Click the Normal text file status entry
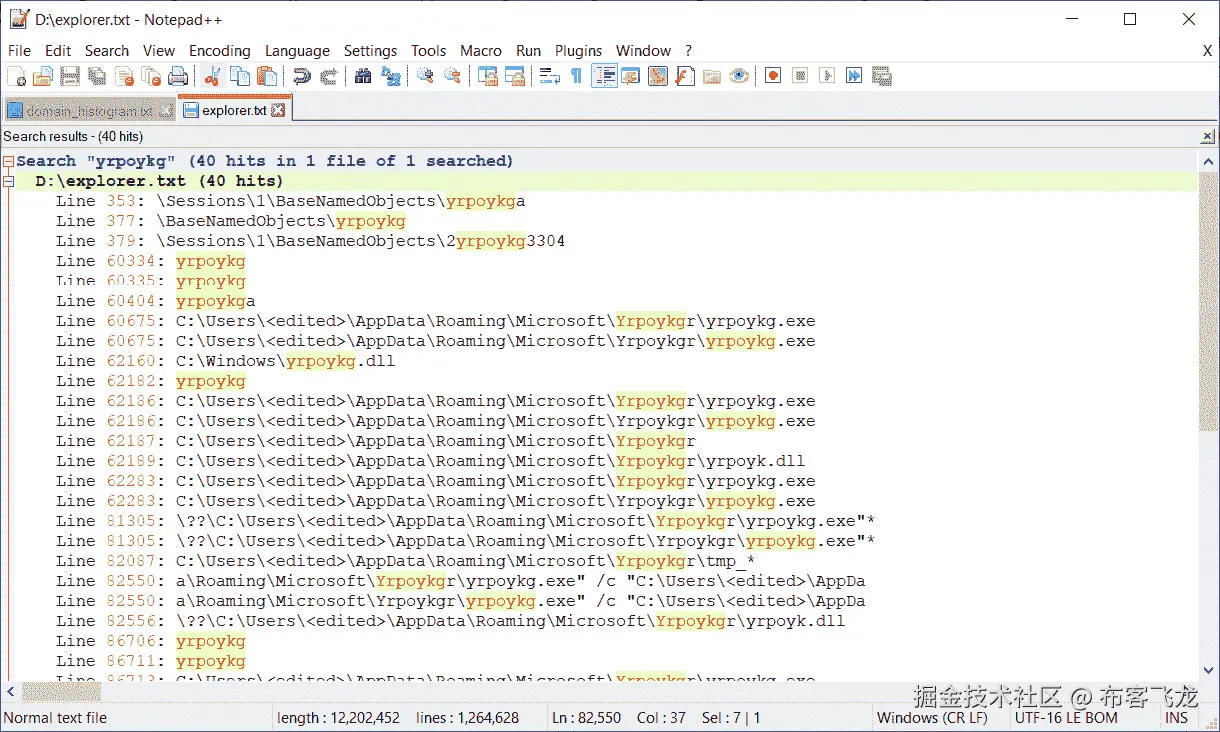Viewport: 1220px width, 732px height. tap(55, 718)
